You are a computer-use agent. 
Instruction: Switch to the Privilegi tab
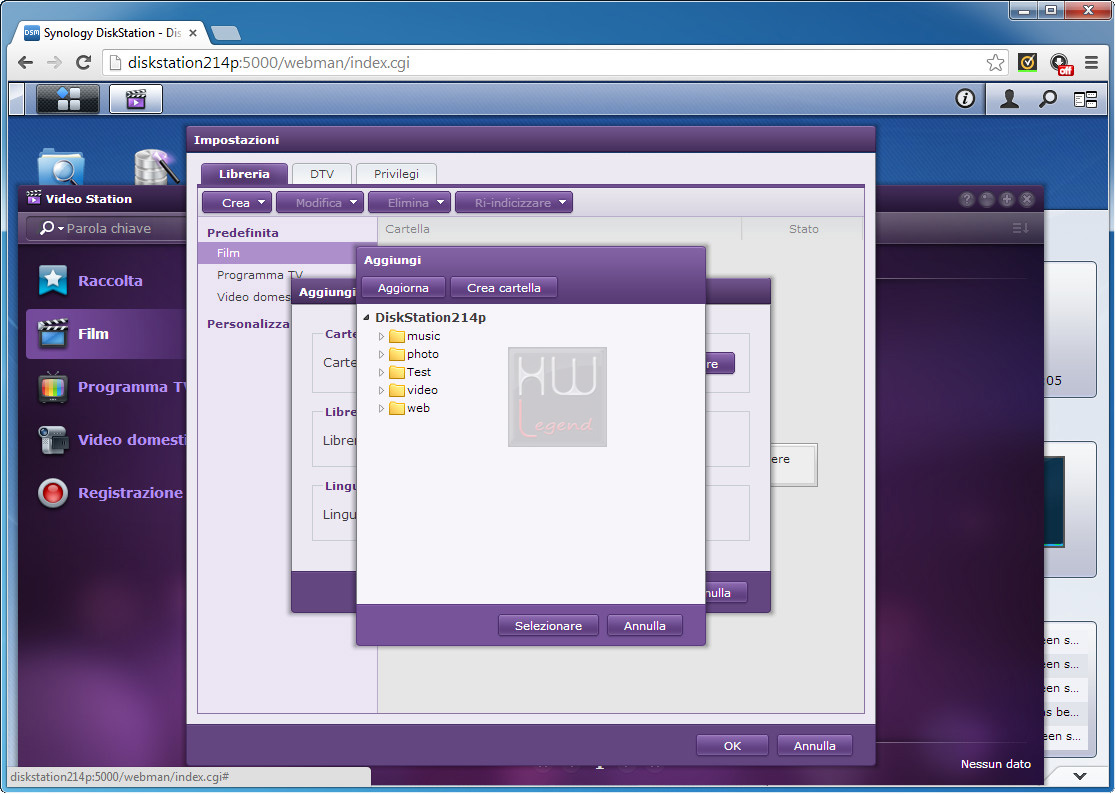coord(396,174)
